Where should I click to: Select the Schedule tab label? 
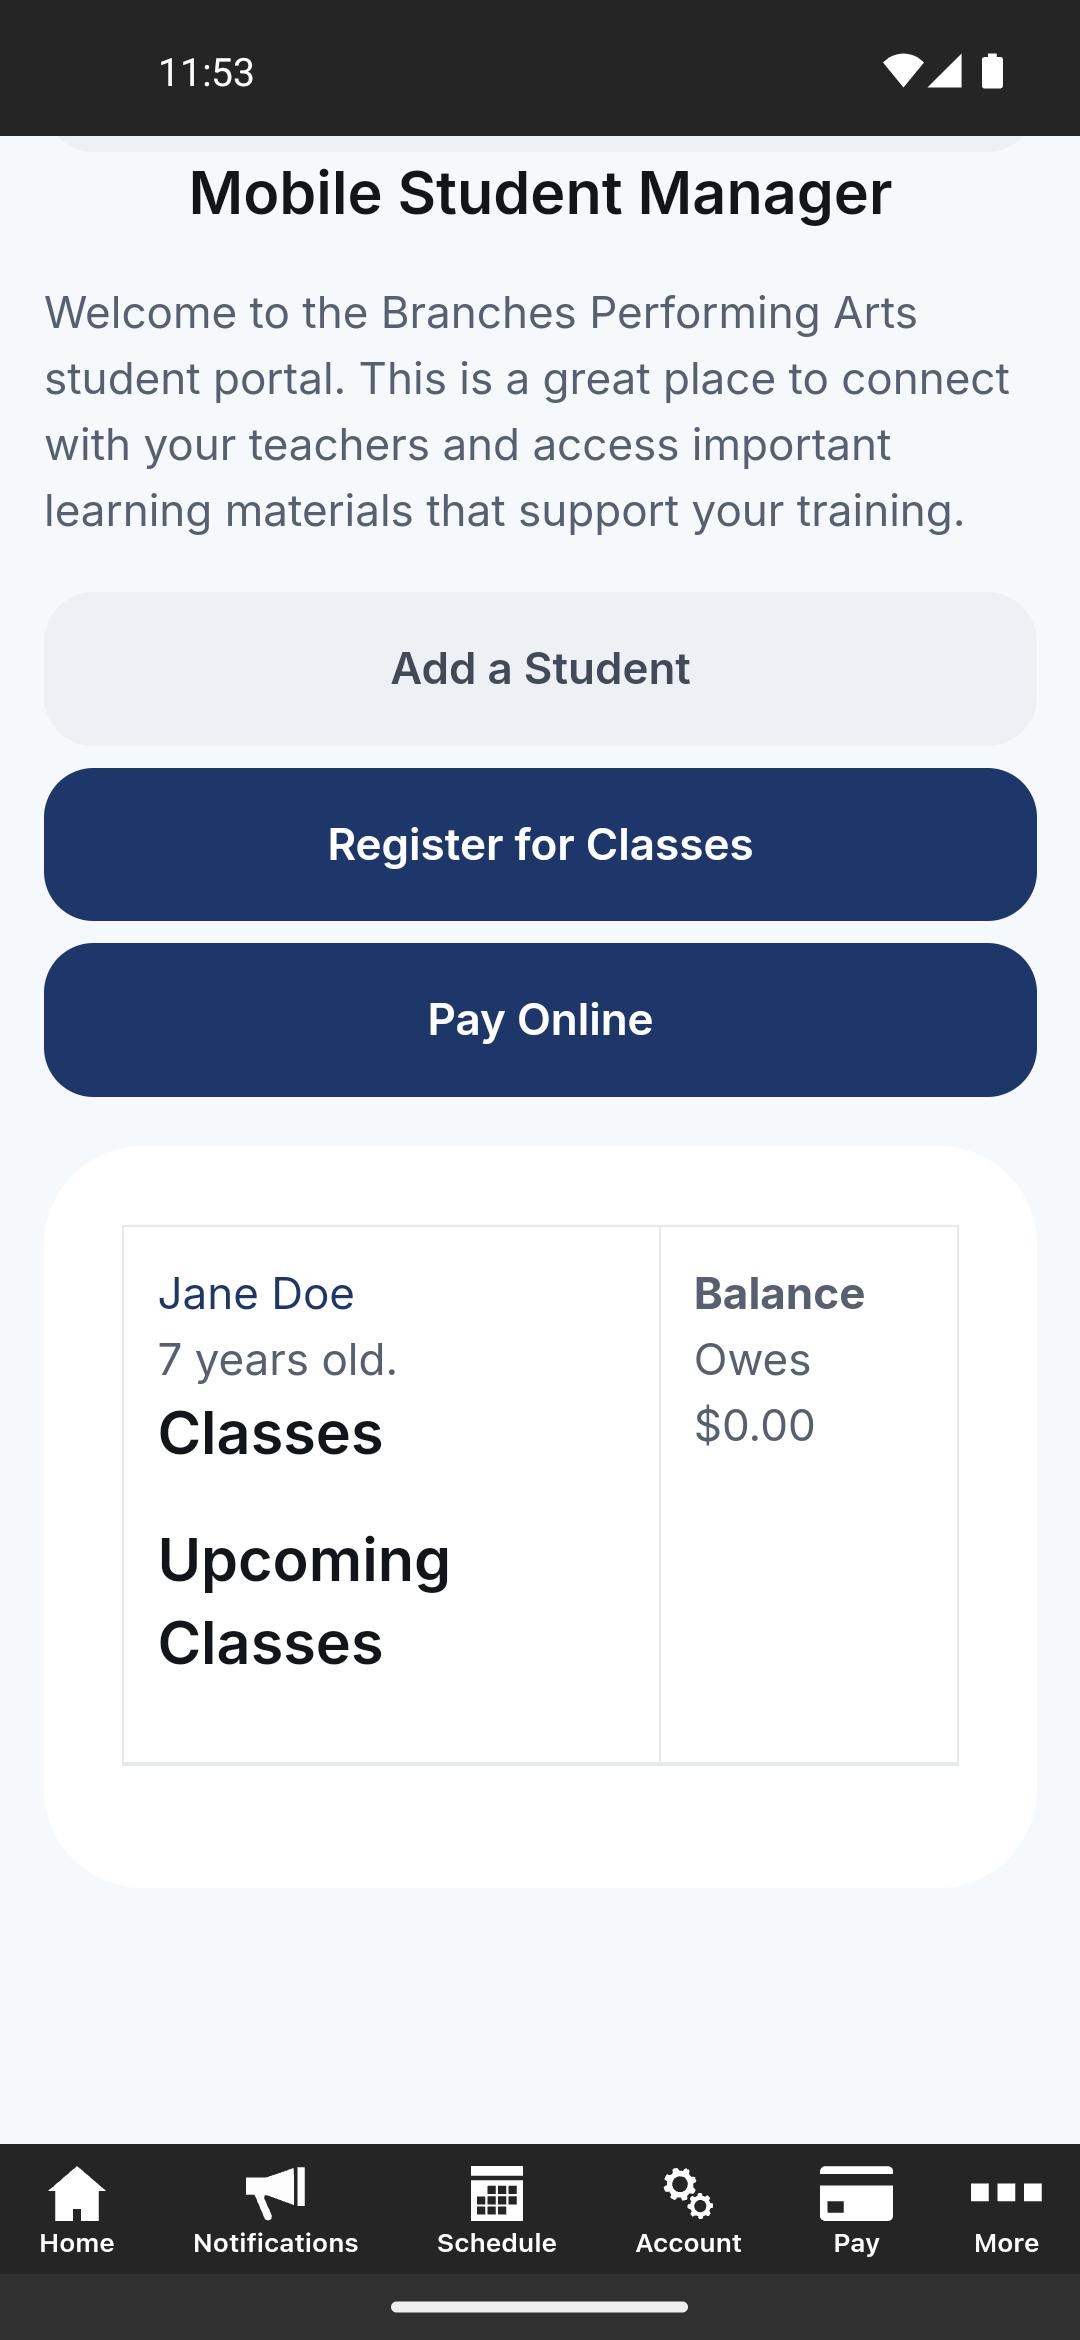click(x=497, y=2243)
